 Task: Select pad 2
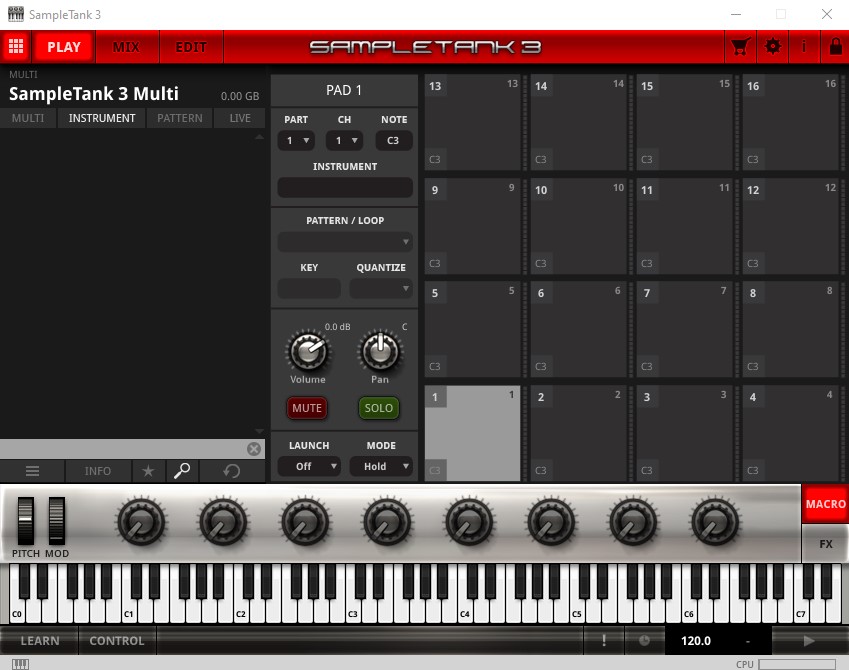[x=578, y=433]
